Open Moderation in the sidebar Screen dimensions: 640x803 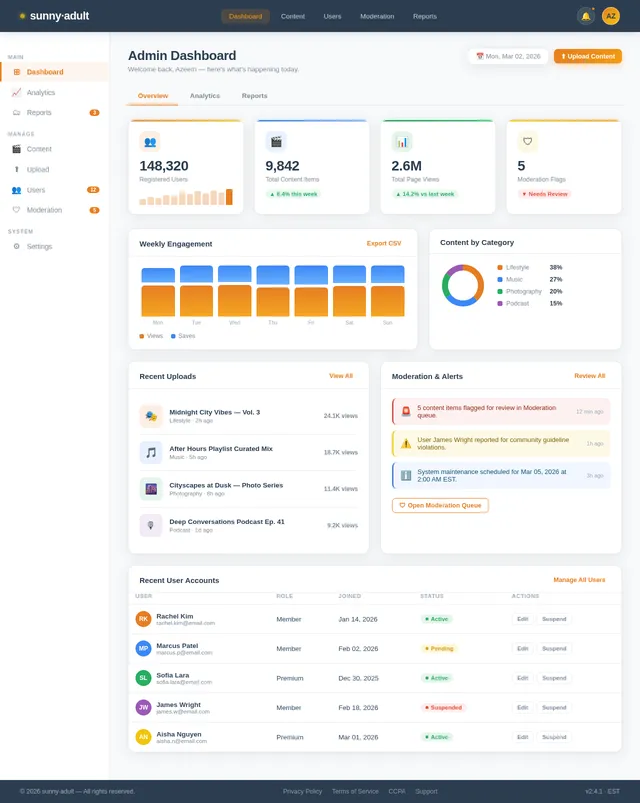pos(55,210)
